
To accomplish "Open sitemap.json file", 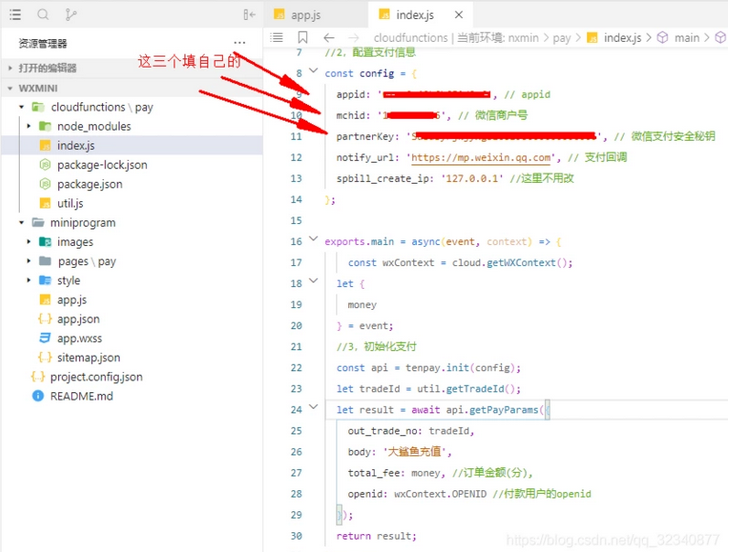I will 89,358.
